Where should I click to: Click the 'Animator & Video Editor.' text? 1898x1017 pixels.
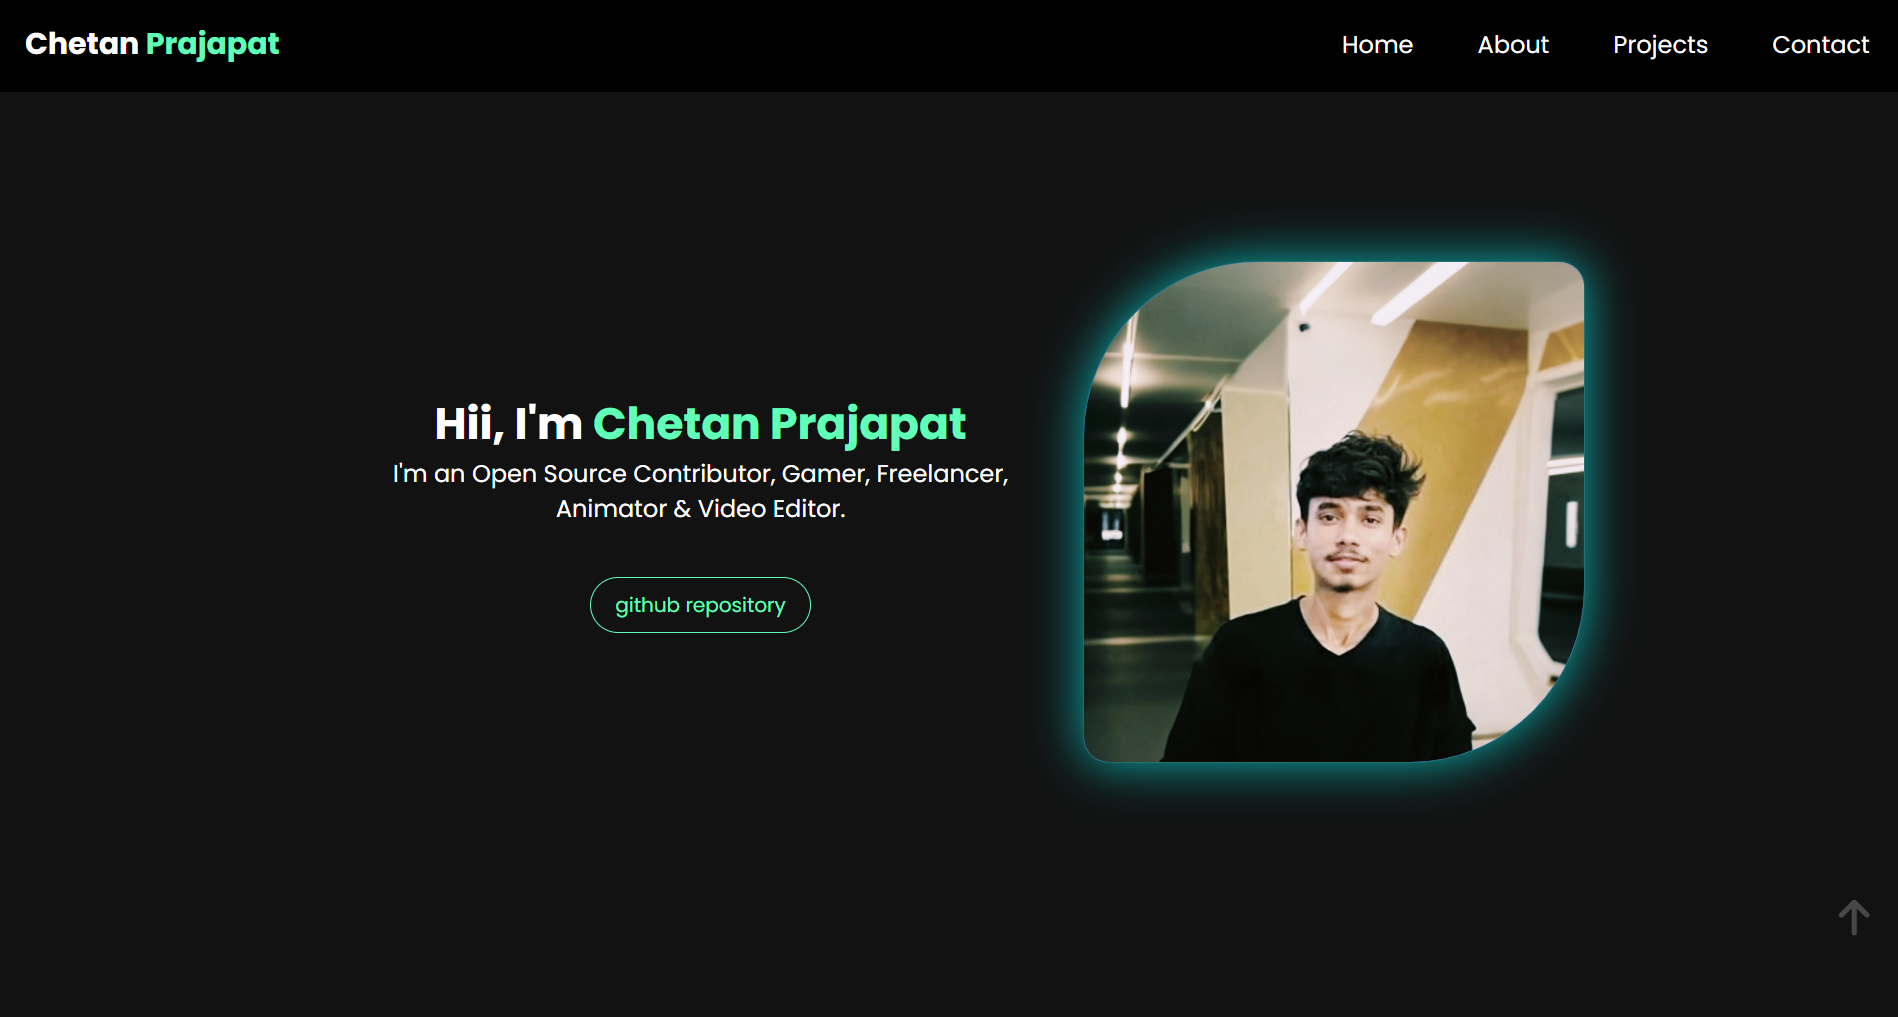pyautogui.click(x=700, y=509)
